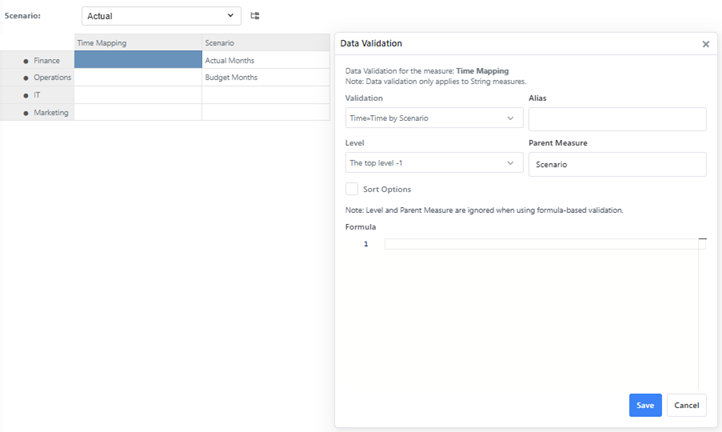The width and height of the screenshot is (722, 432).
Task: Select the IT row header
Action: (x=37, y=95)
